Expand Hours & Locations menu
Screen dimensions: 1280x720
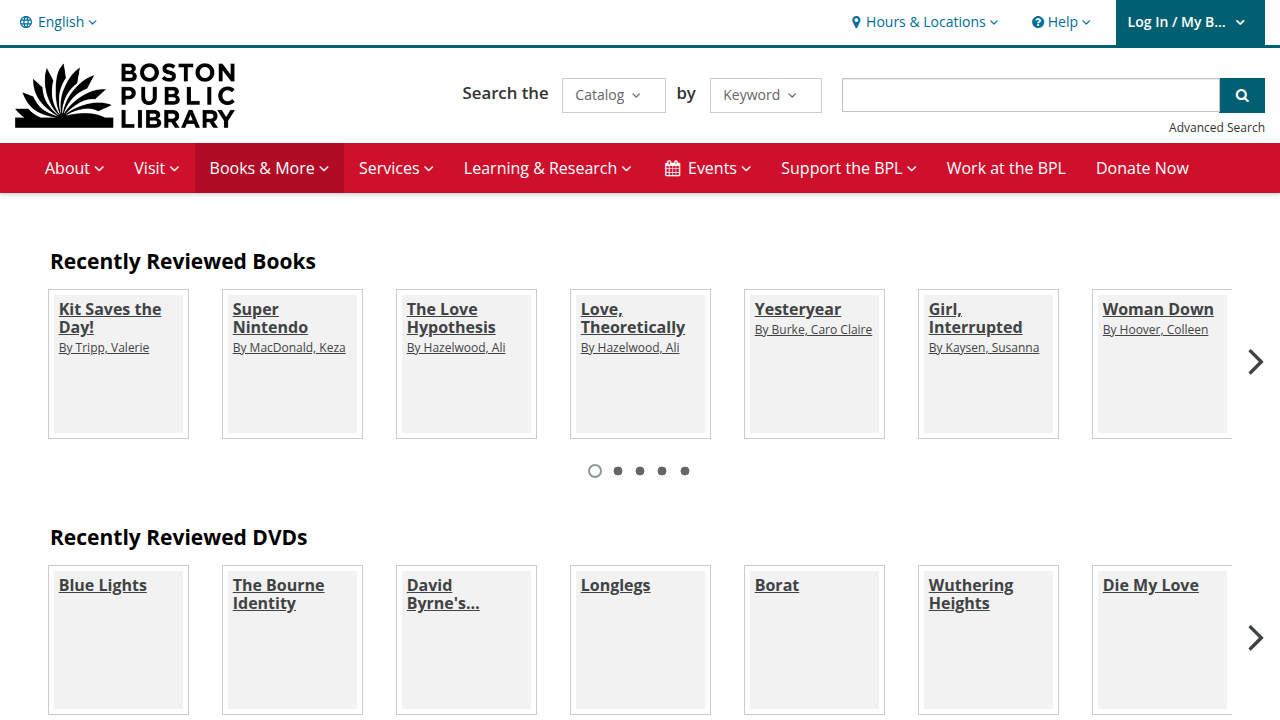pos(925,22)
